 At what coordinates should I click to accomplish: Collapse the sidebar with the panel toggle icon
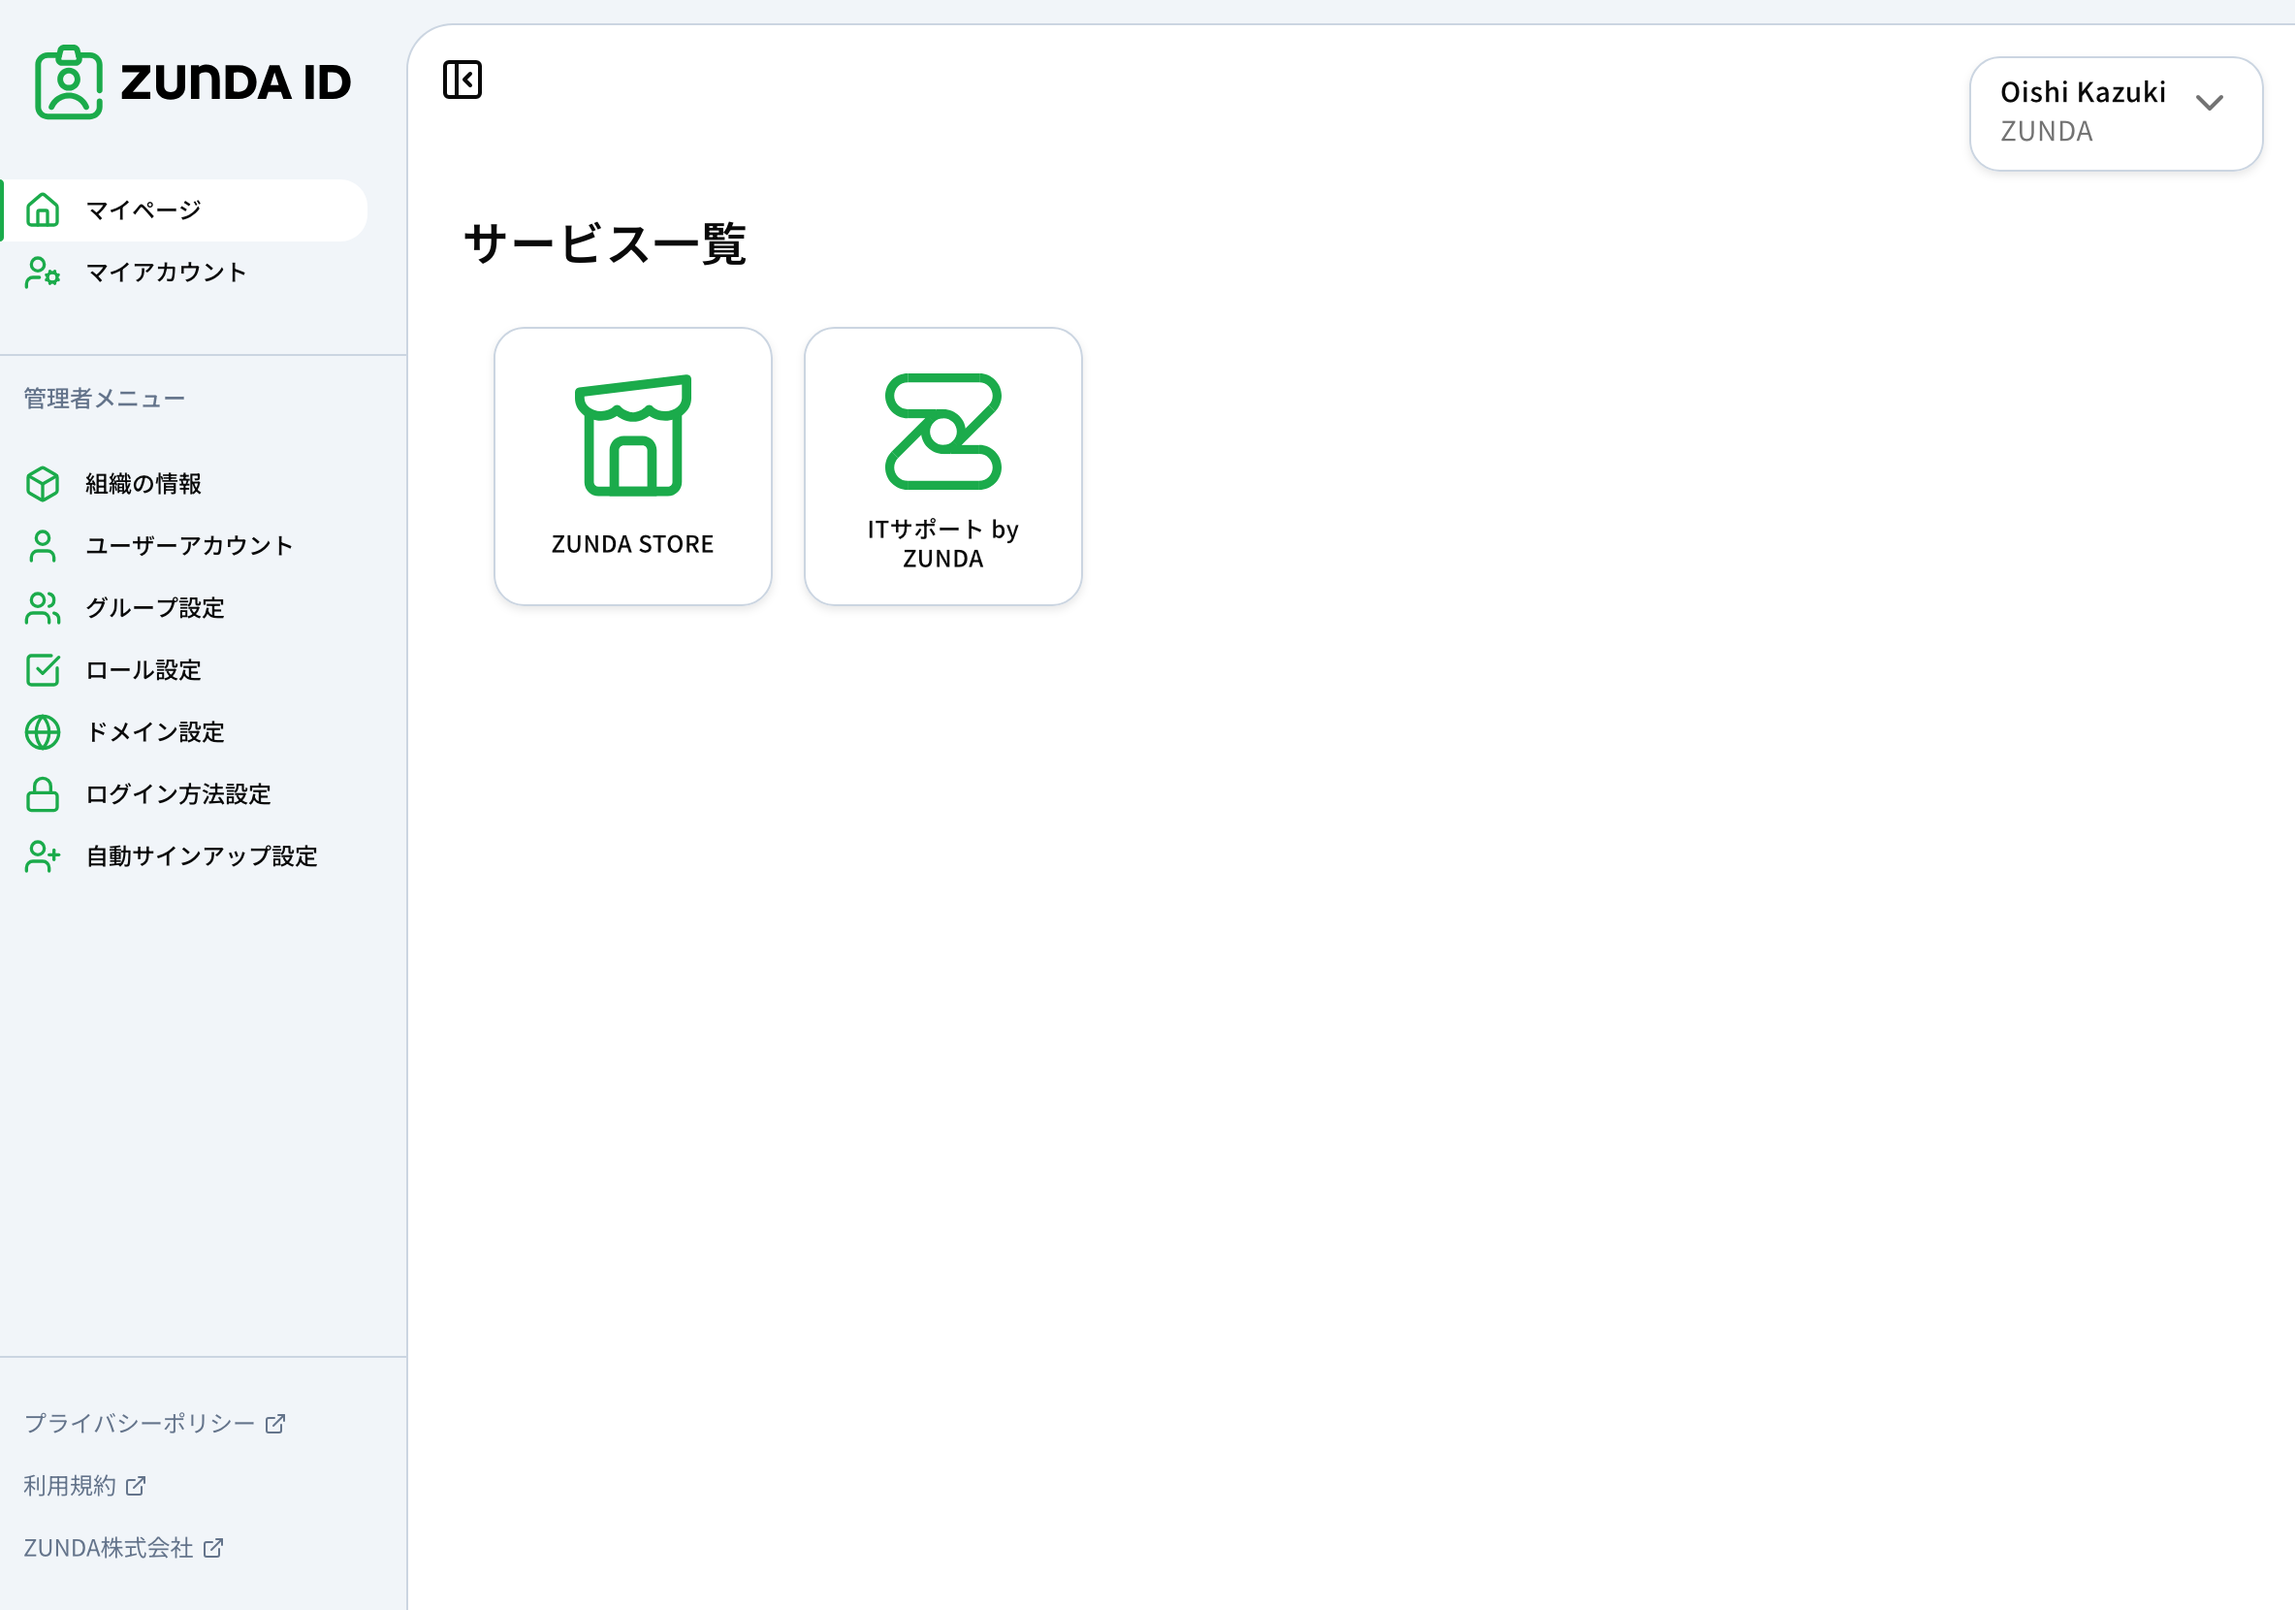click(462, 80)
